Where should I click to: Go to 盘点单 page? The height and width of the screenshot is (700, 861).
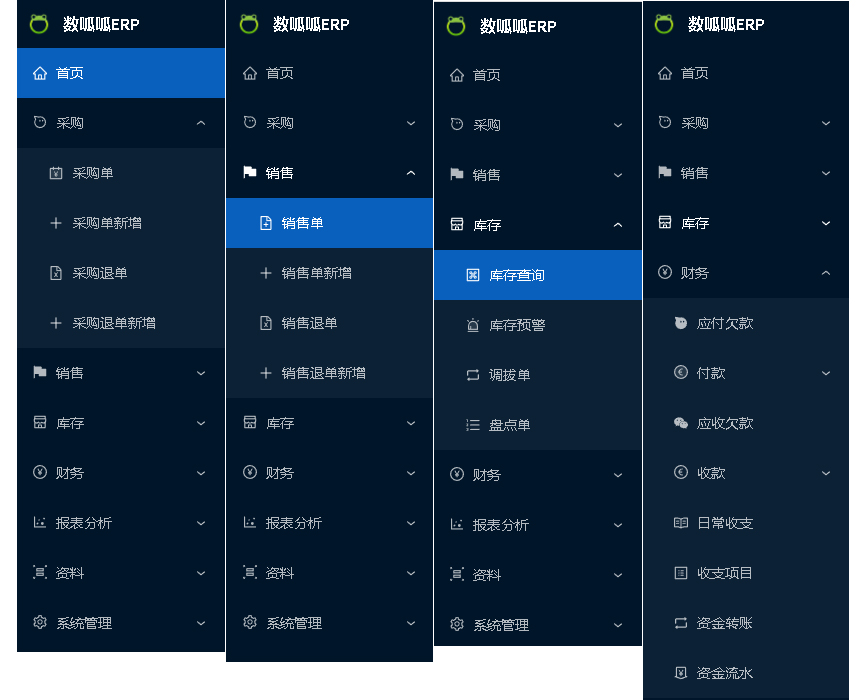(x=538, y=425)
